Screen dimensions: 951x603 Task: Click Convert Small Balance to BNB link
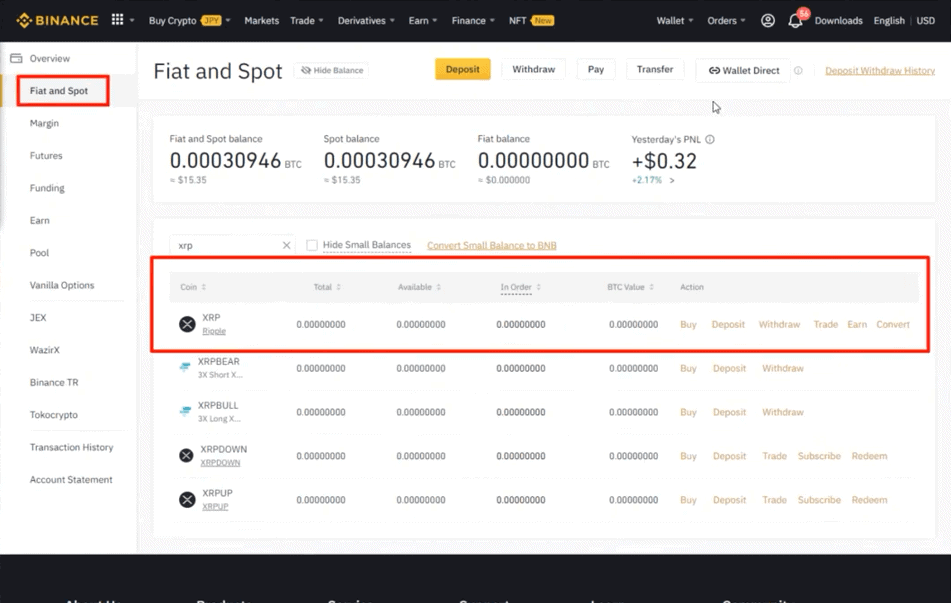click(x=491, y=245)
